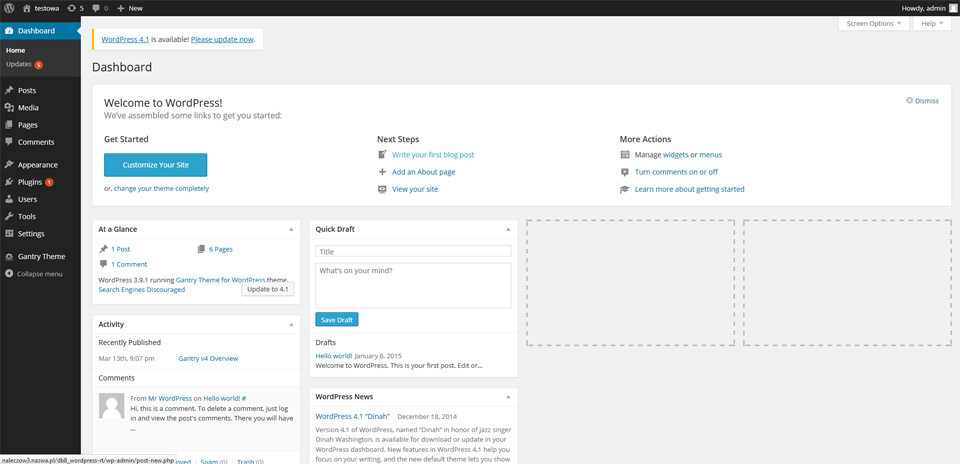Click the change your theme completely link

pos(162,189)
